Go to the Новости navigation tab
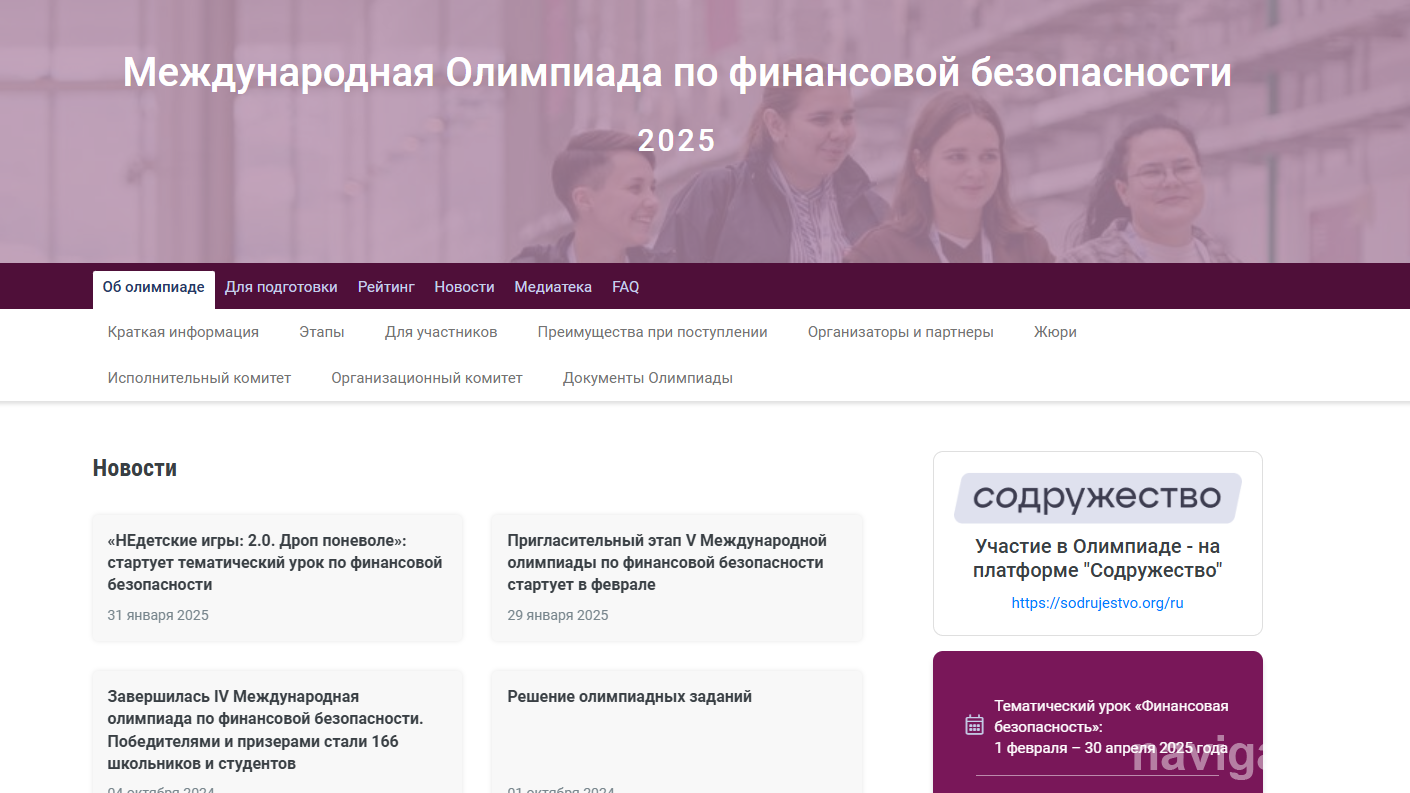 (464, 288)
